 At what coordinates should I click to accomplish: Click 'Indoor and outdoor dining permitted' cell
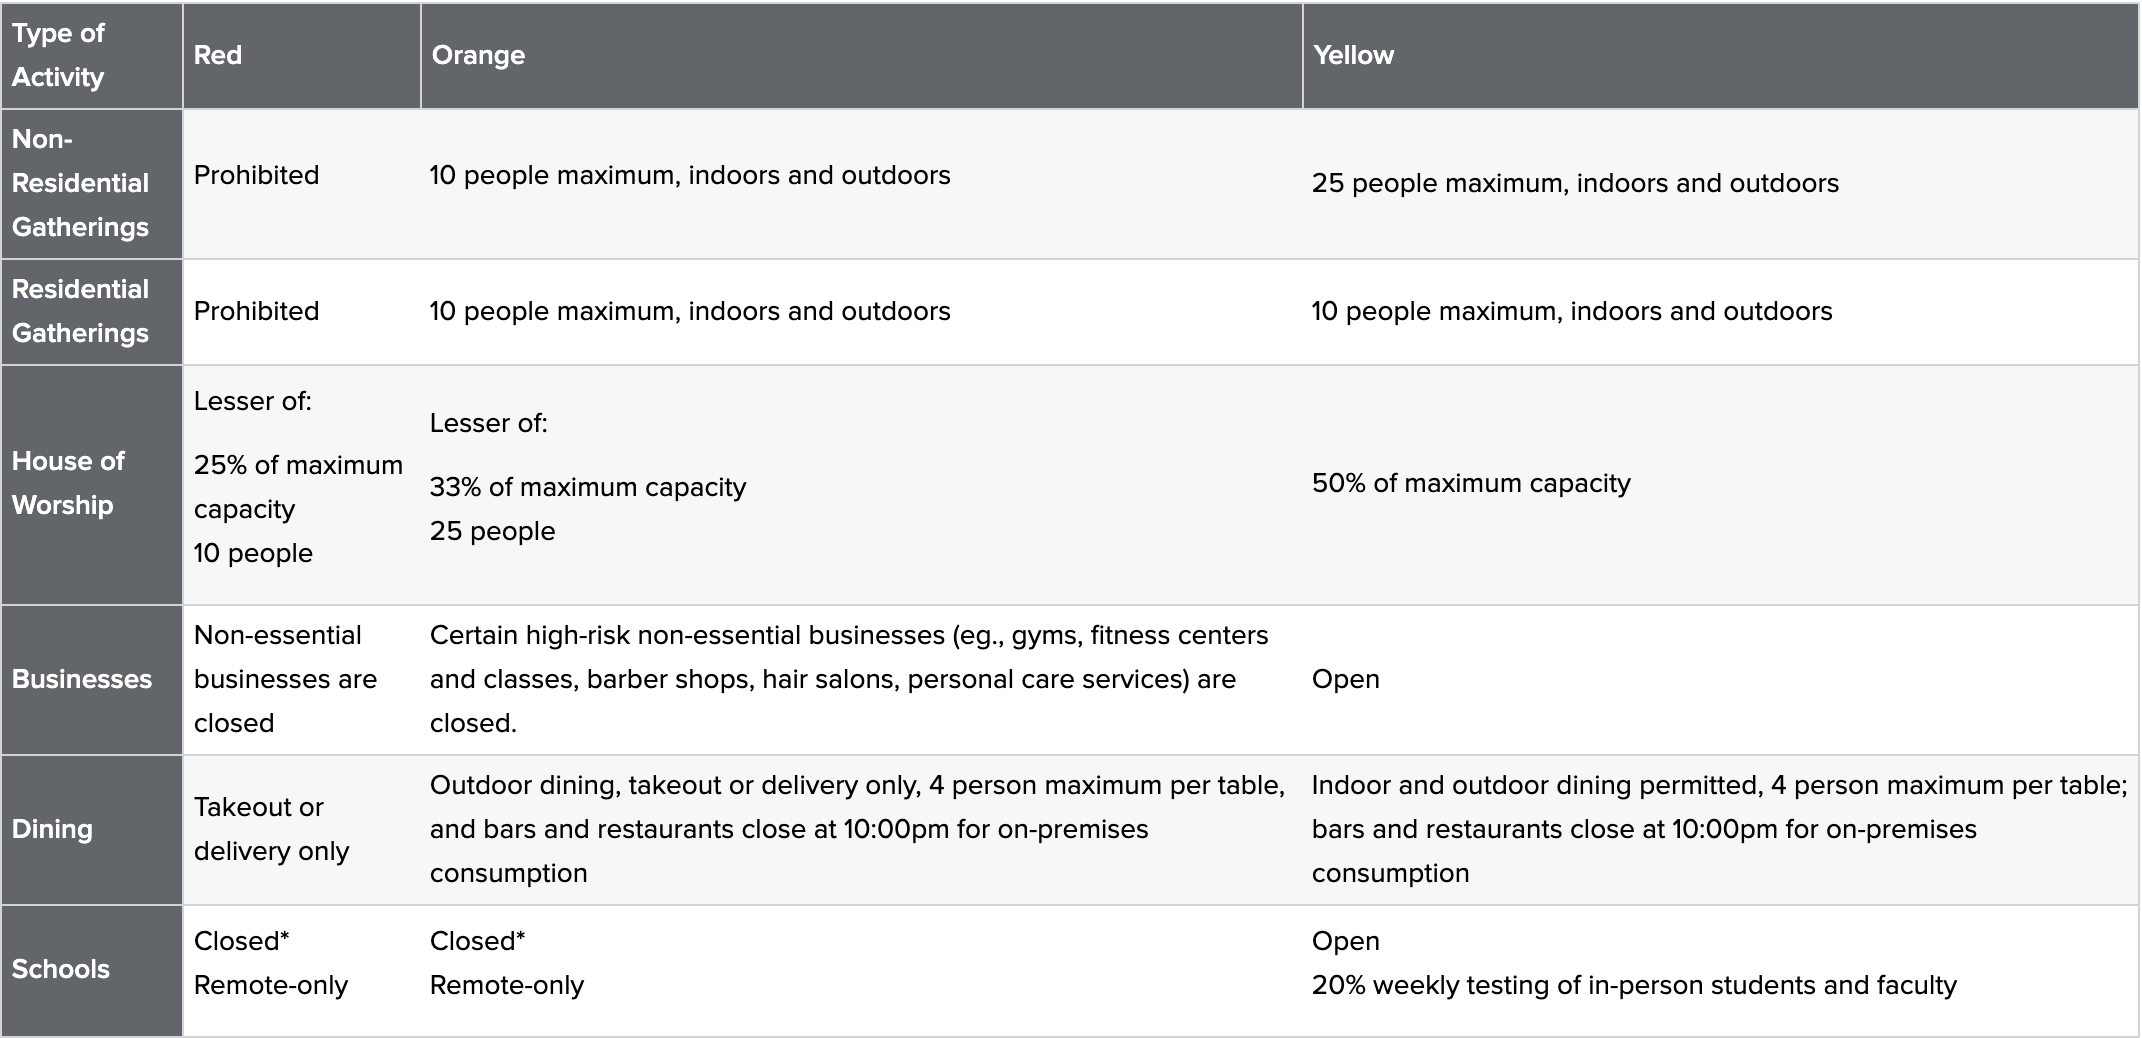pos(1721,830)
